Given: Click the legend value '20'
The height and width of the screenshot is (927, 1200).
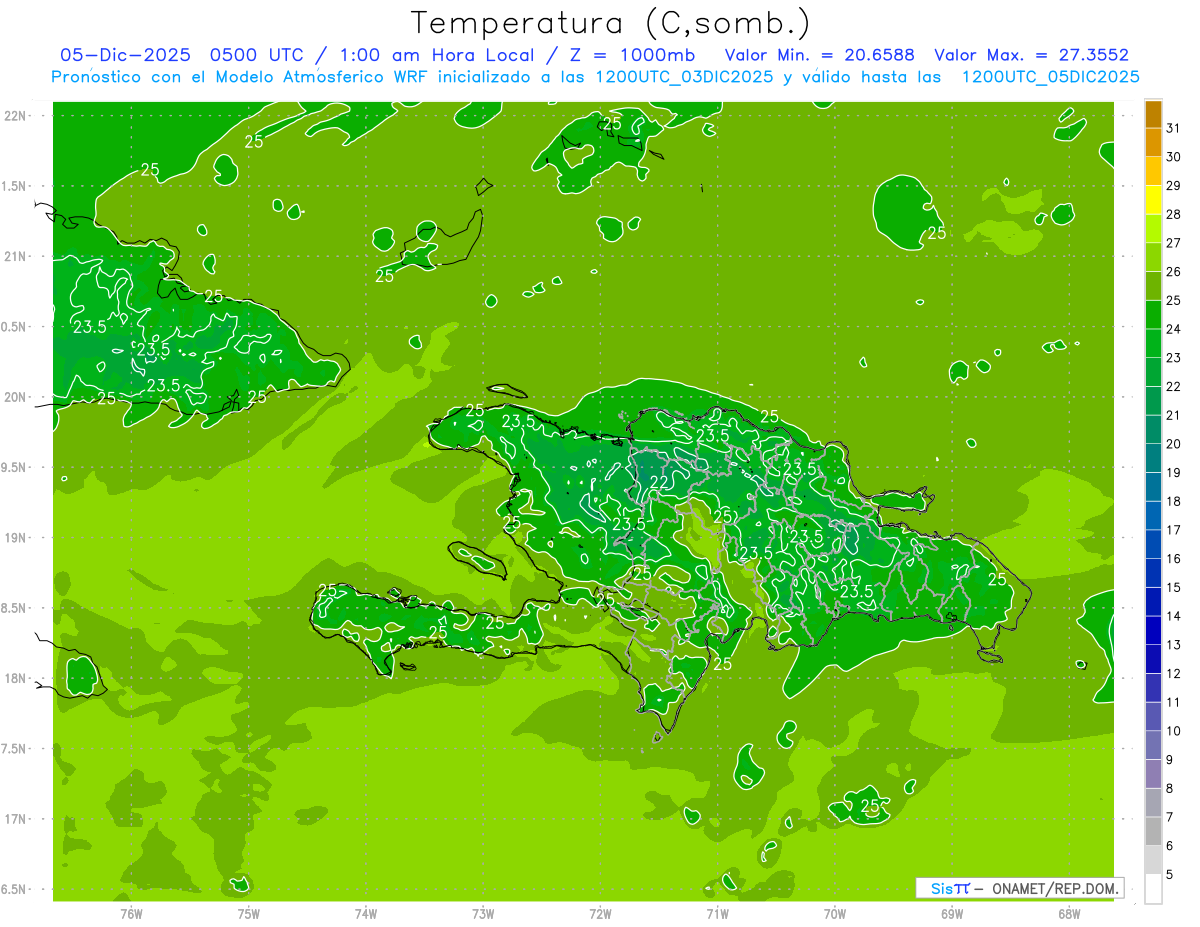Looking at the screenshot, I should tap(1173, 443).
